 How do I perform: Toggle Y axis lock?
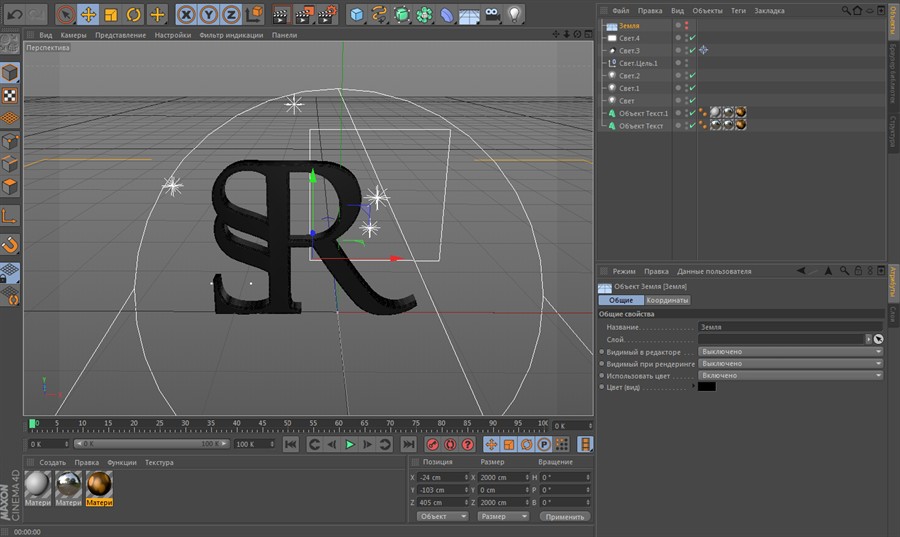tap(208, 14)
